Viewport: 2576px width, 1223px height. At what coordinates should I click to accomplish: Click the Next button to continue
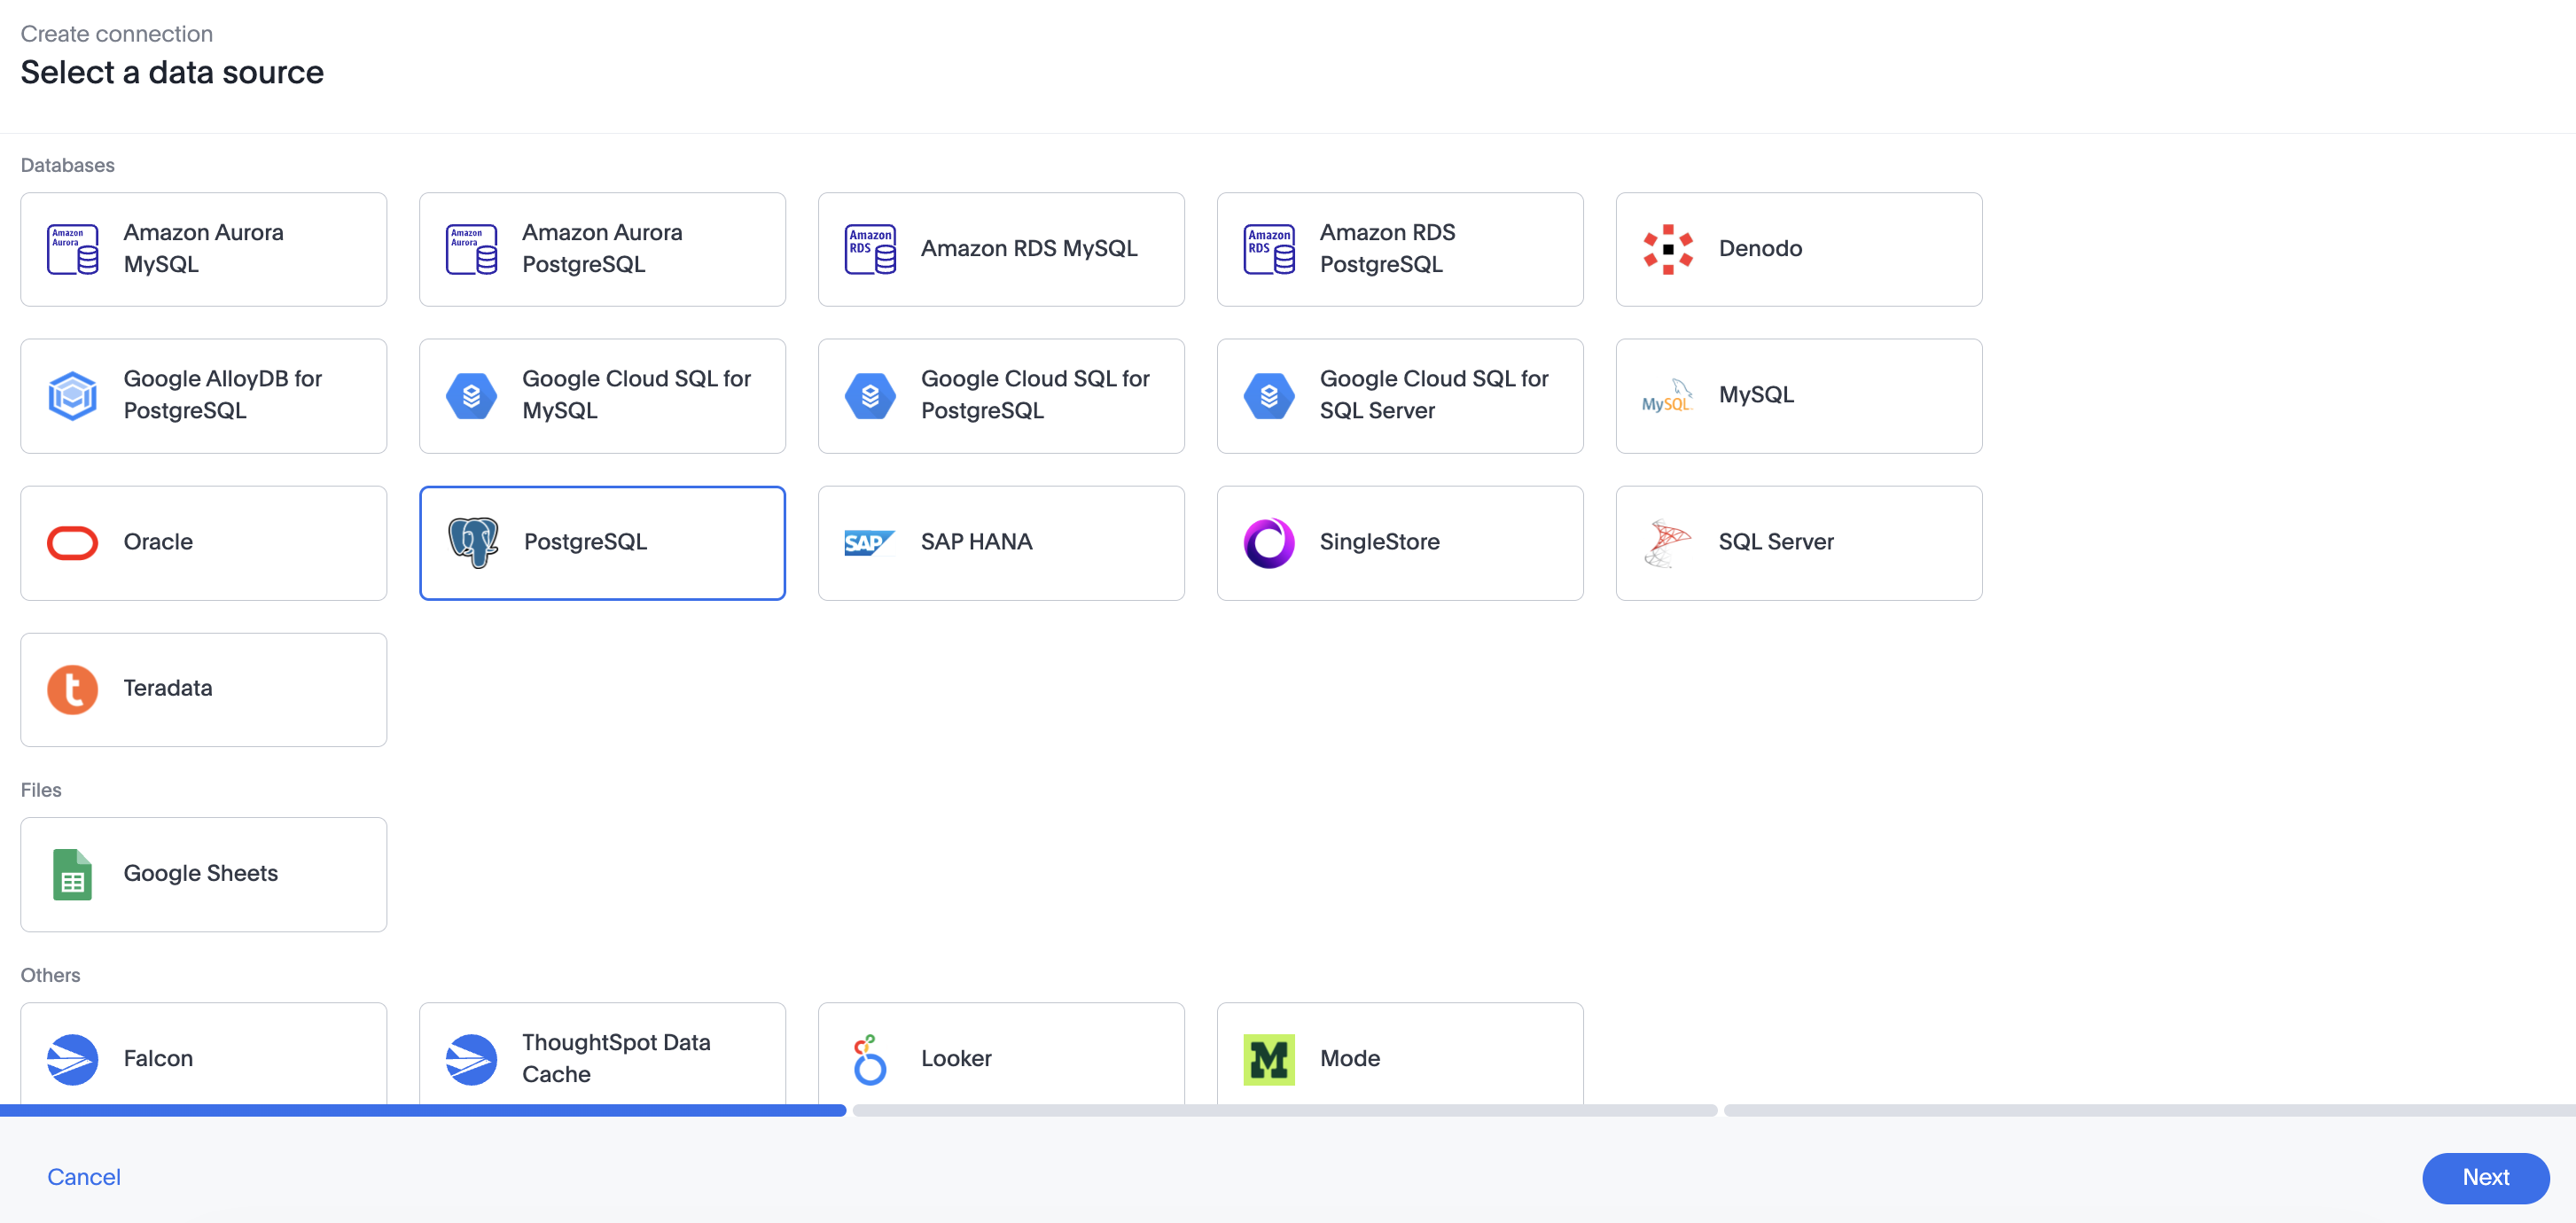[2485, 1177]
